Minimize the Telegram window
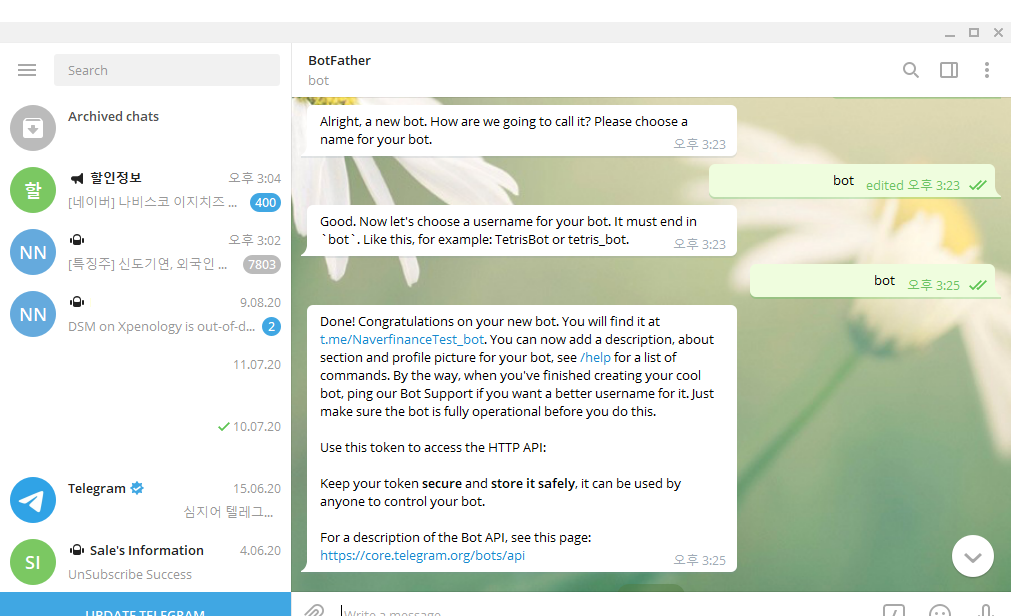Screen dimensions: 1011x616 949,33
